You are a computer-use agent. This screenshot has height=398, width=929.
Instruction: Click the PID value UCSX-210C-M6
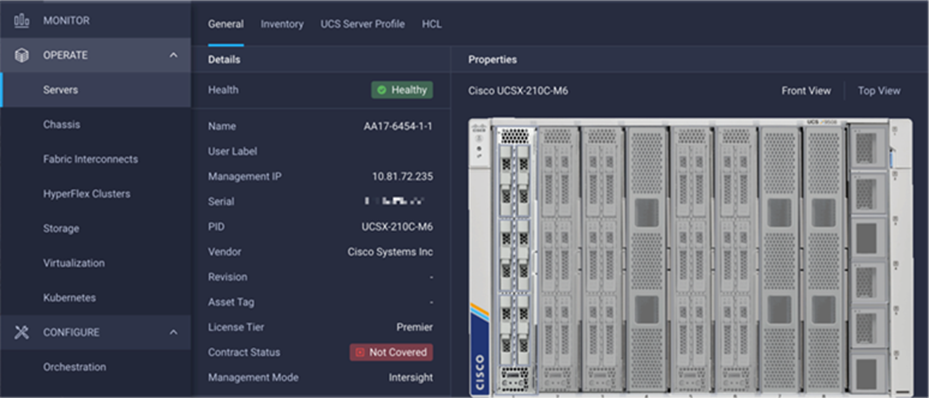point(397,227)
